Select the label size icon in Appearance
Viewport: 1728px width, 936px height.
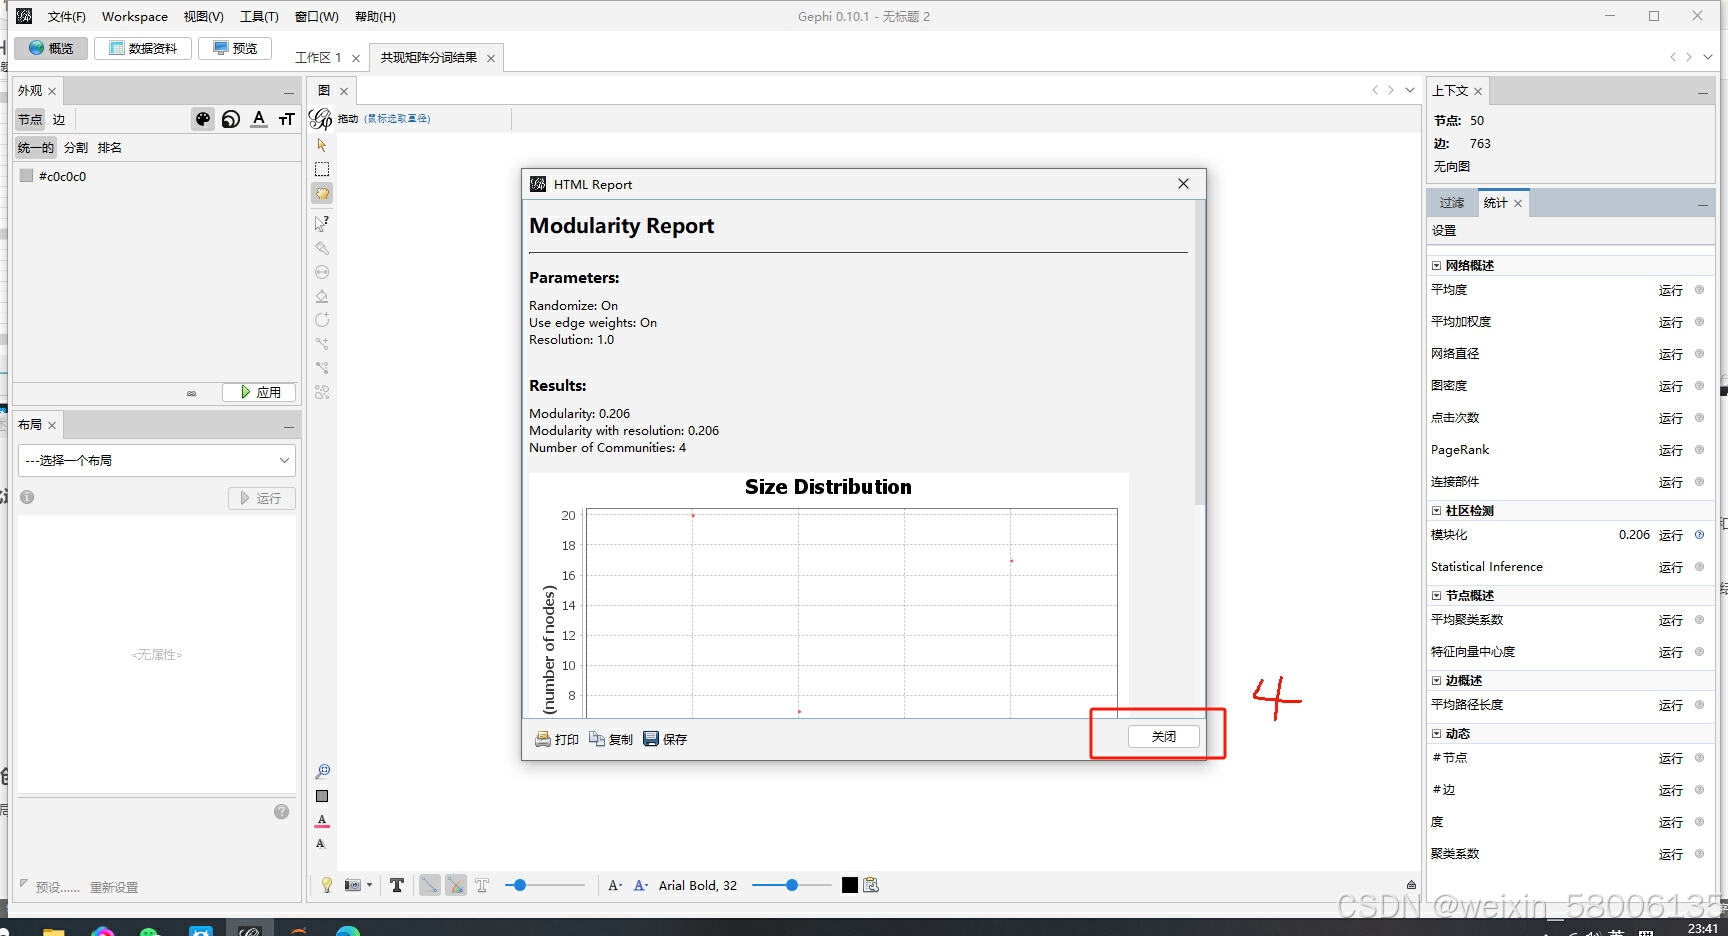[287, 119]
